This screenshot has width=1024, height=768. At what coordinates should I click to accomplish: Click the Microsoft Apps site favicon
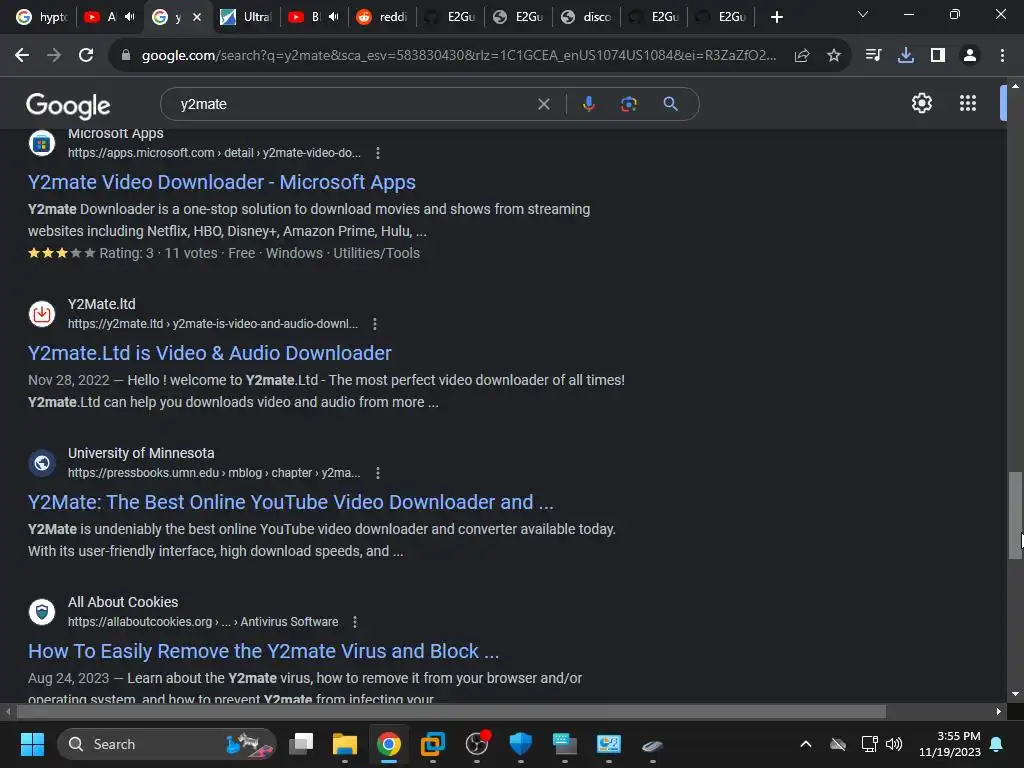[42, 143]
